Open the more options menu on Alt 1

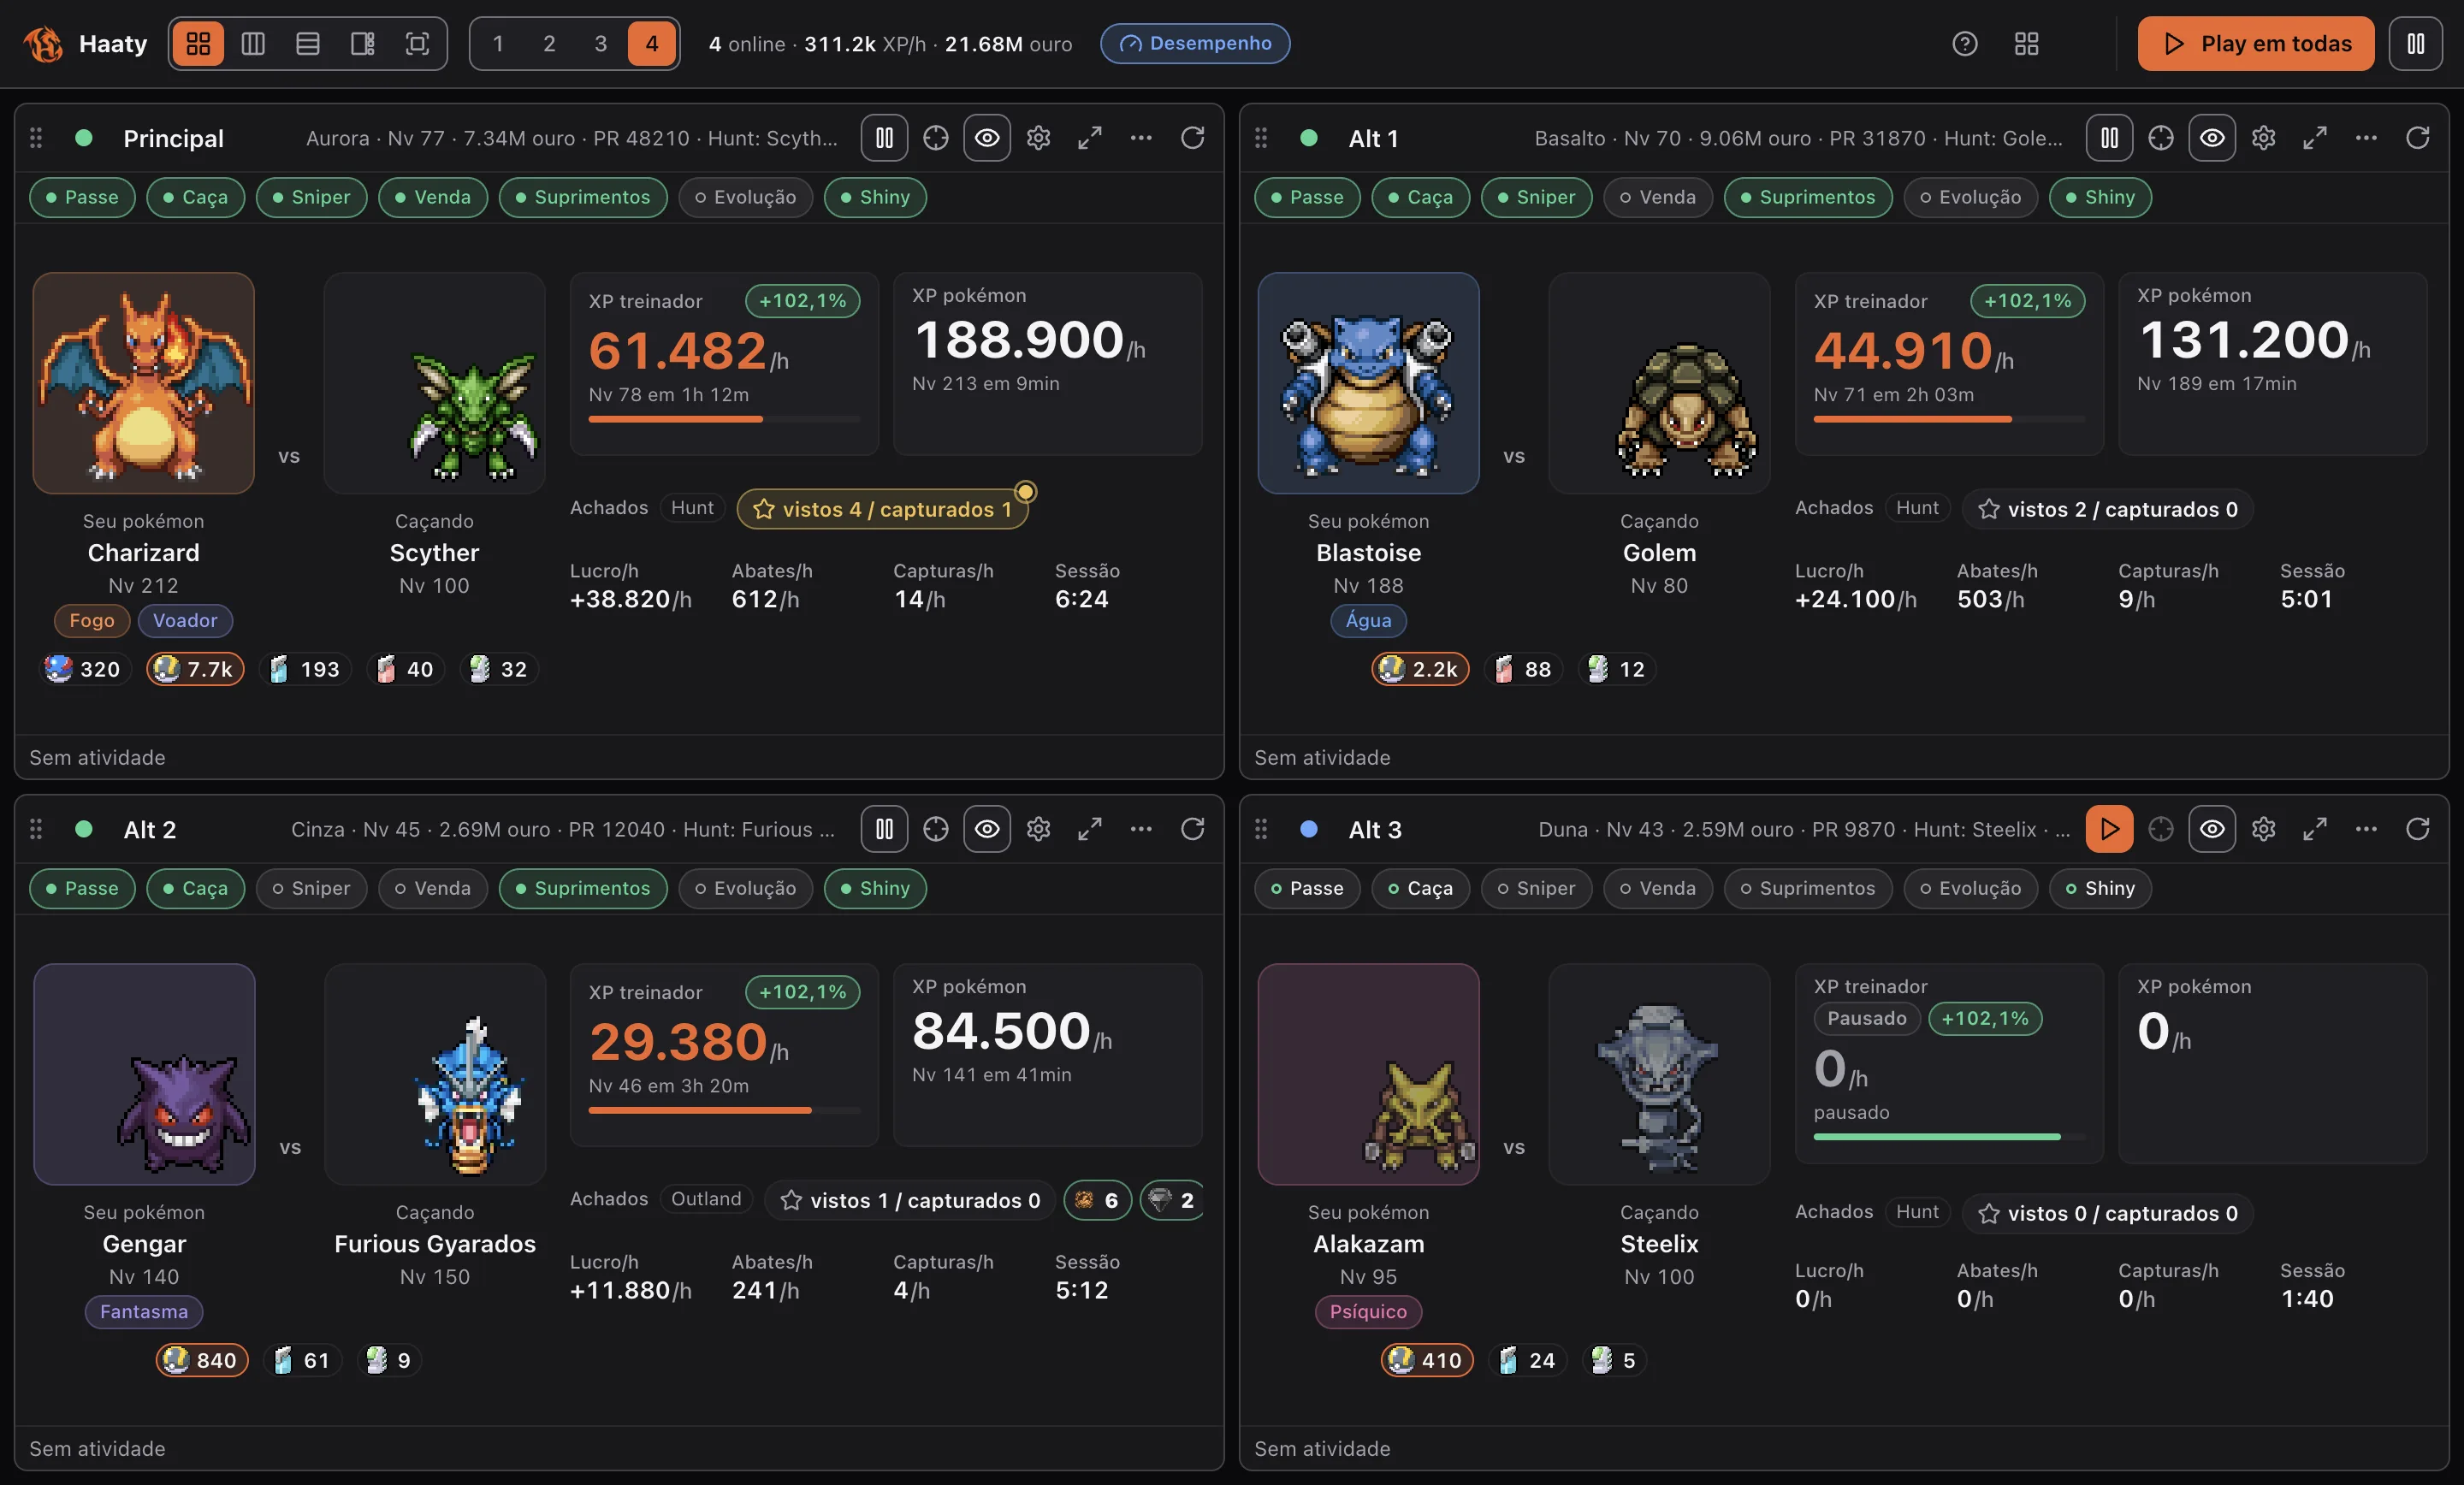click(2366, 138)
